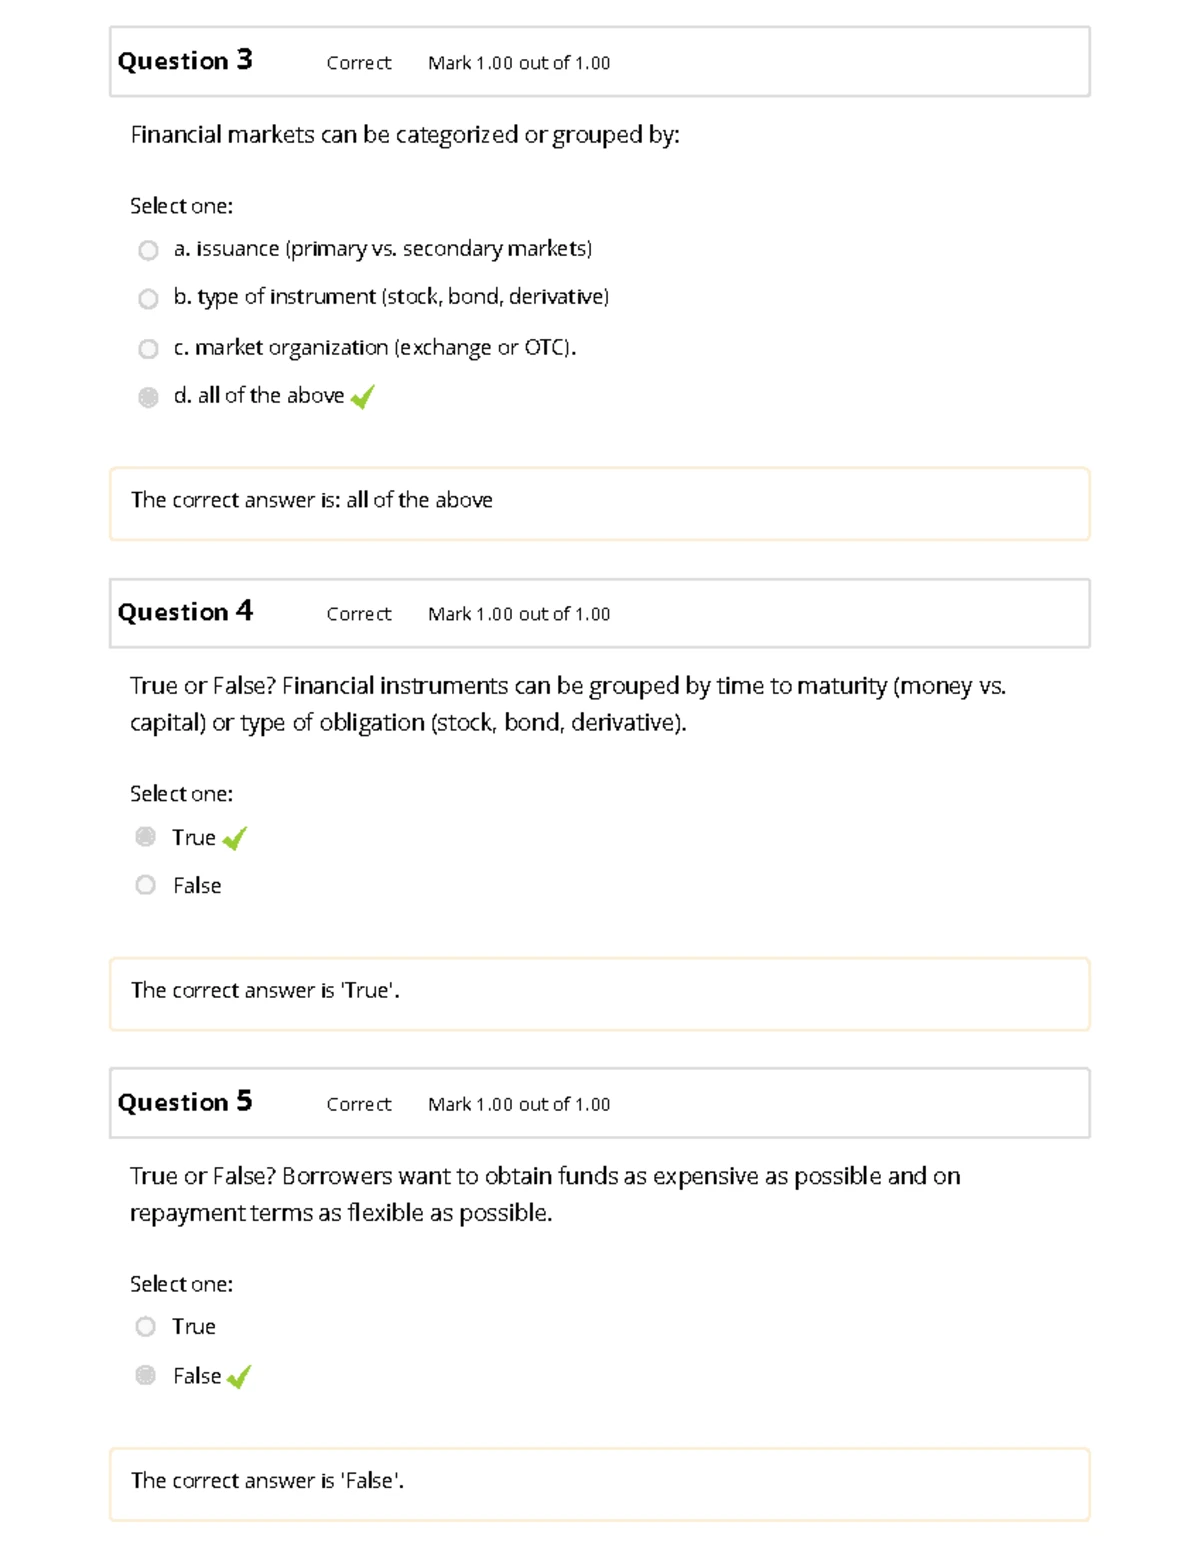Select True for Question 4
Image resolution: width=1200 pixels, height=1553 pixels.
pyautogui.click(x=147, y=836)
